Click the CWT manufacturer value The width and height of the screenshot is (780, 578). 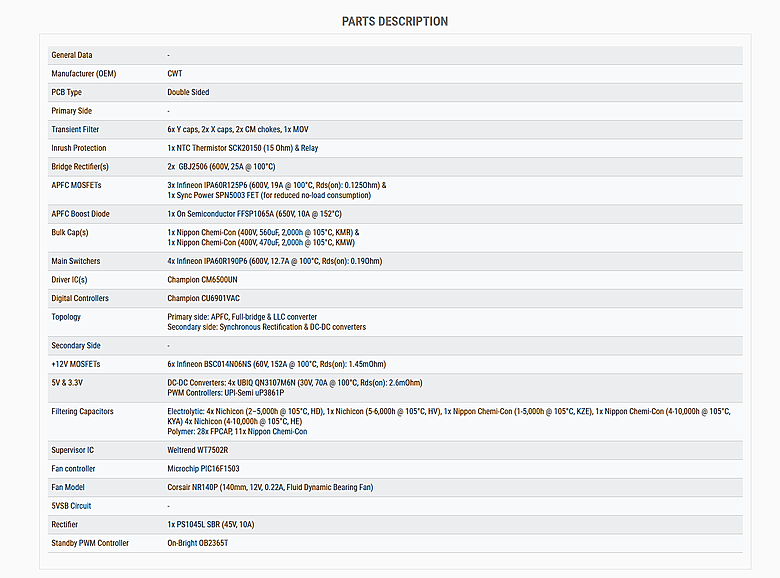click(175, 74)
